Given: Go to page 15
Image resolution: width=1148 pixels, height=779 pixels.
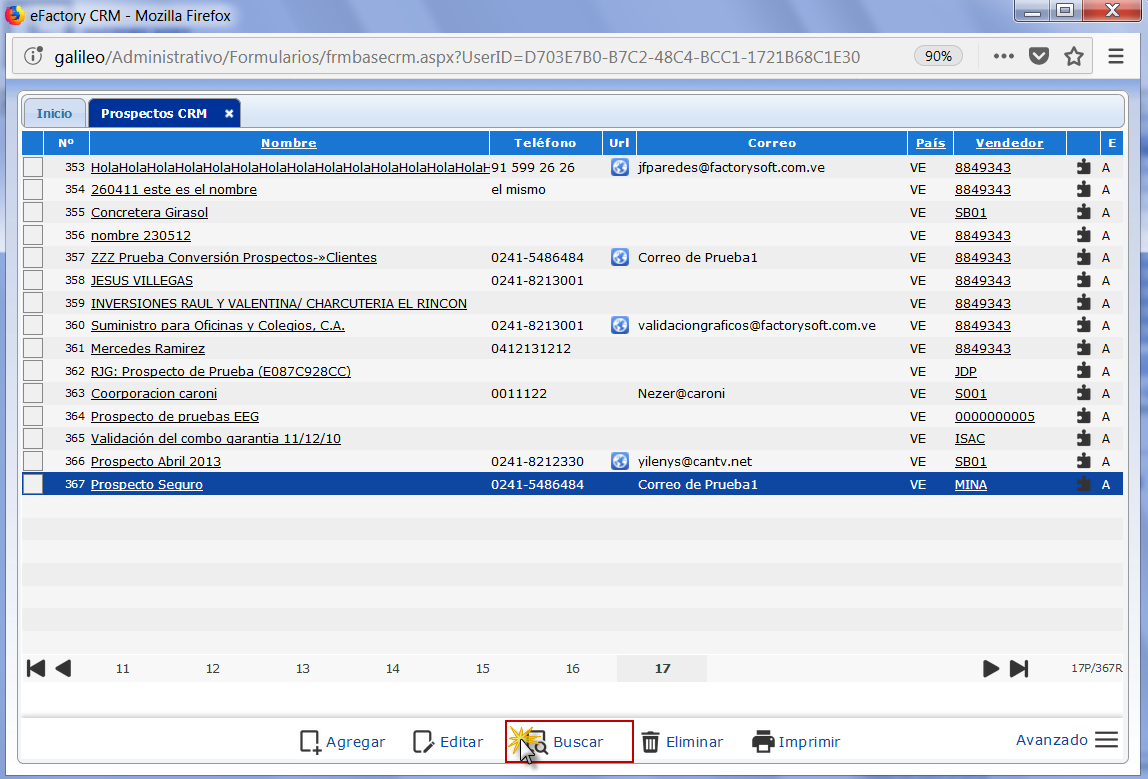Looking at the screenshot, I should 482,668.
